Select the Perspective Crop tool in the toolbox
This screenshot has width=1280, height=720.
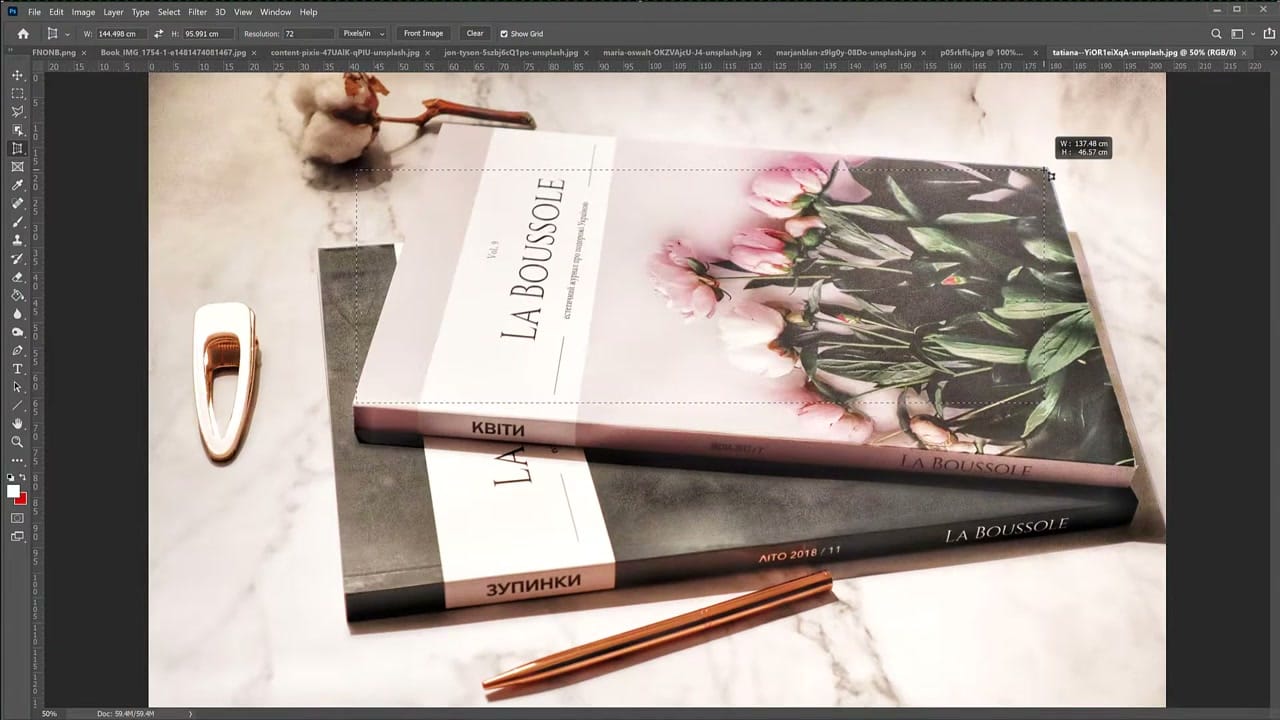(x=17, y=148)
